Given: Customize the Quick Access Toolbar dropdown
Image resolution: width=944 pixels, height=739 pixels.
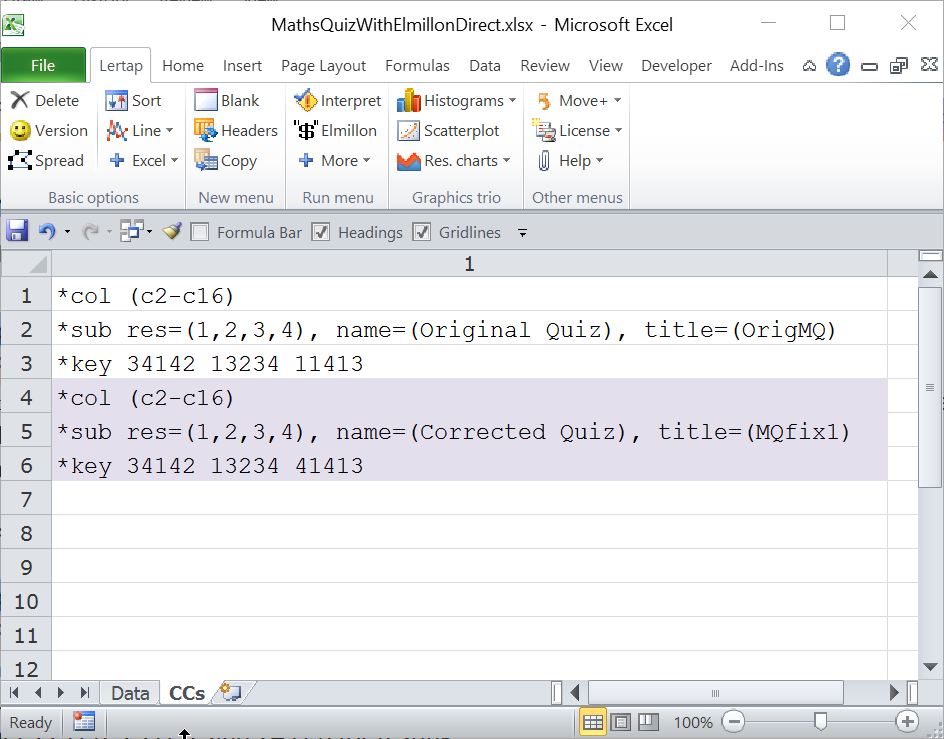Looking at the screenshot, I should [x=523, y=232].
